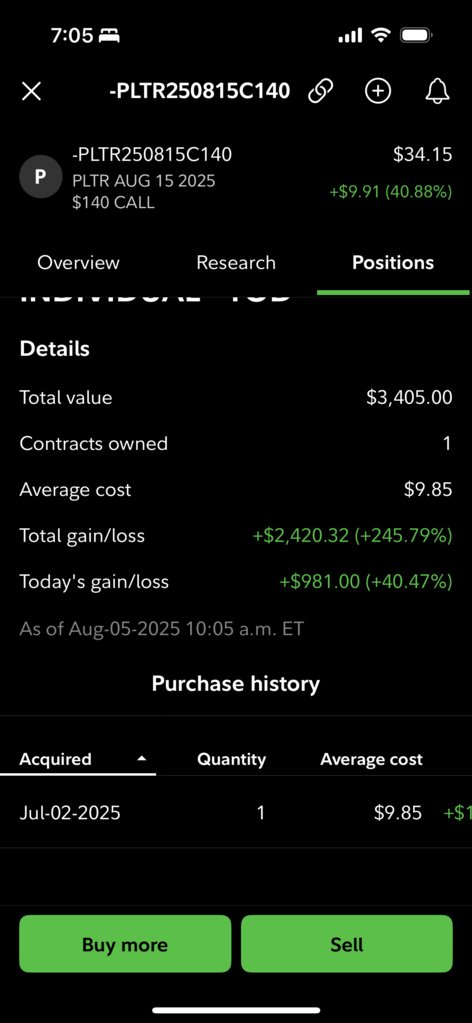Tap the home indicator bar
472x1023 pixels.
click(236, 1011)
